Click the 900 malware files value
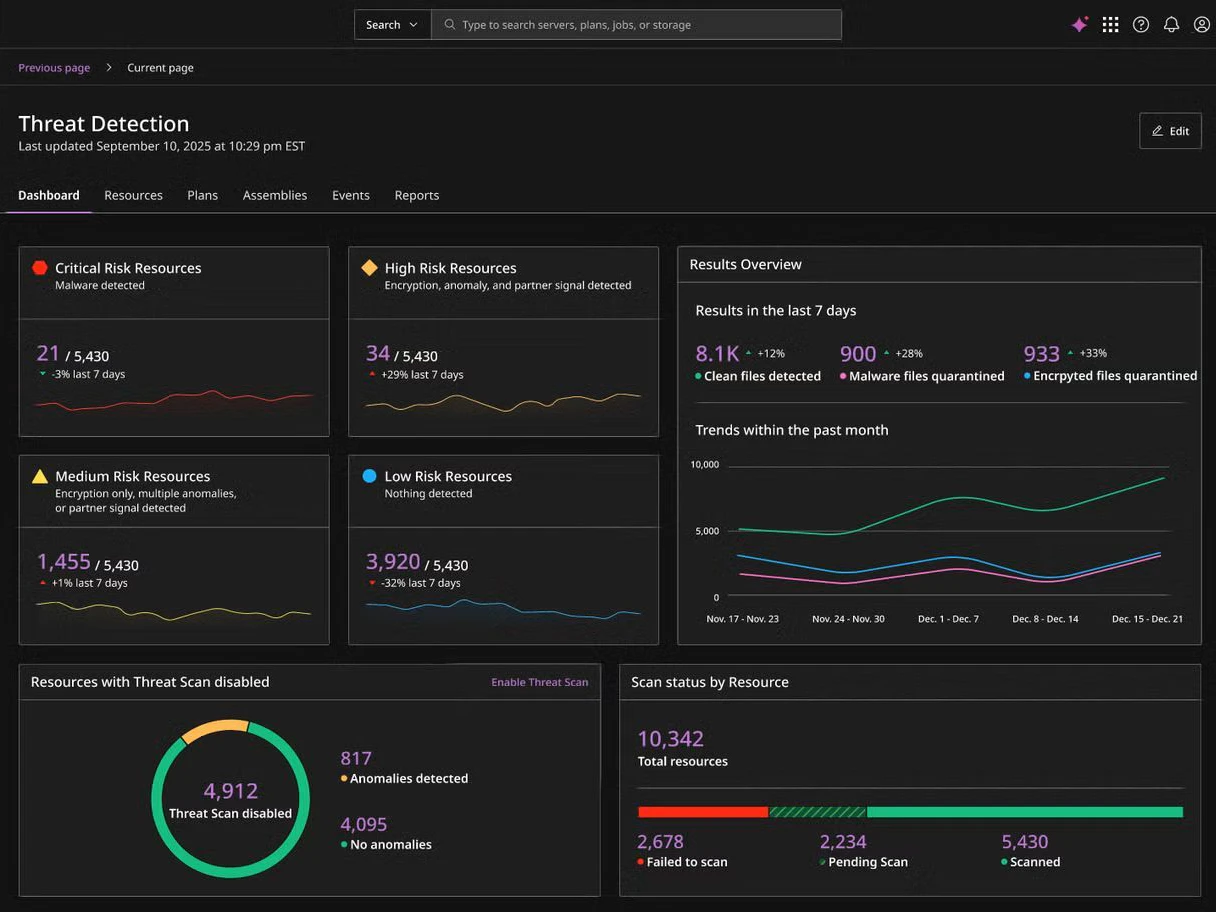This screenshot has height=912, width=1216. tap(858, 354)
